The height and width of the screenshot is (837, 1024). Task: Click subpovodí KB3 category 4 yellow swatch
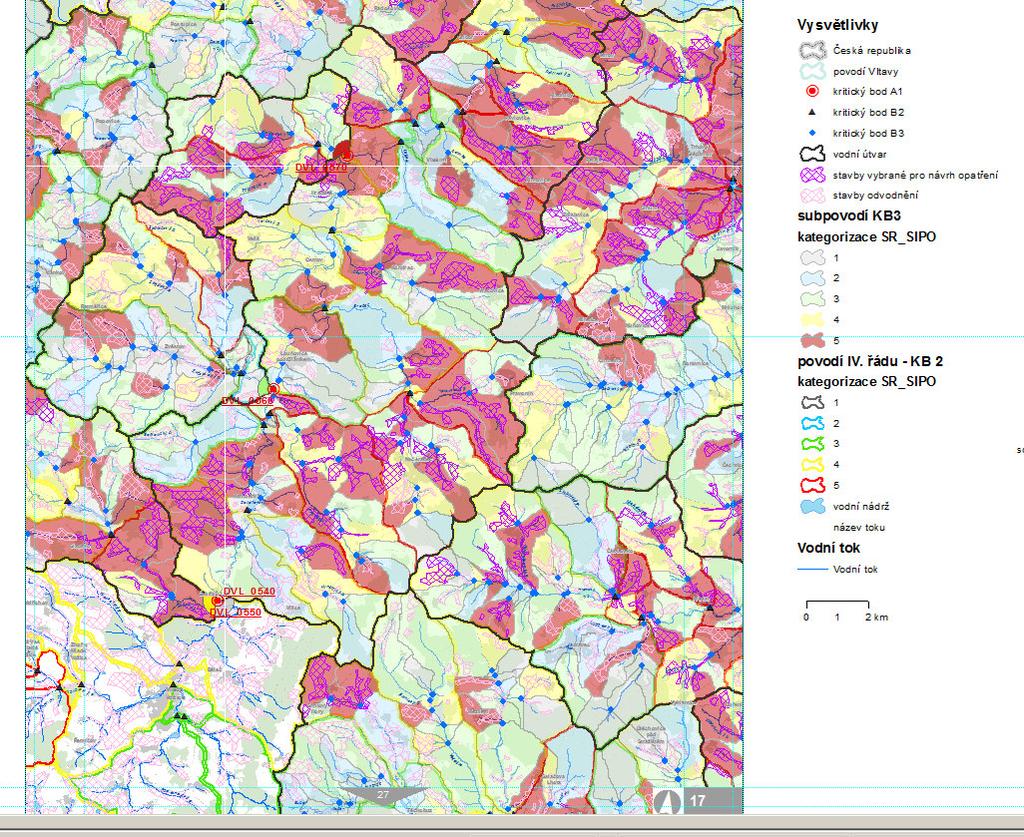point(812,320)
